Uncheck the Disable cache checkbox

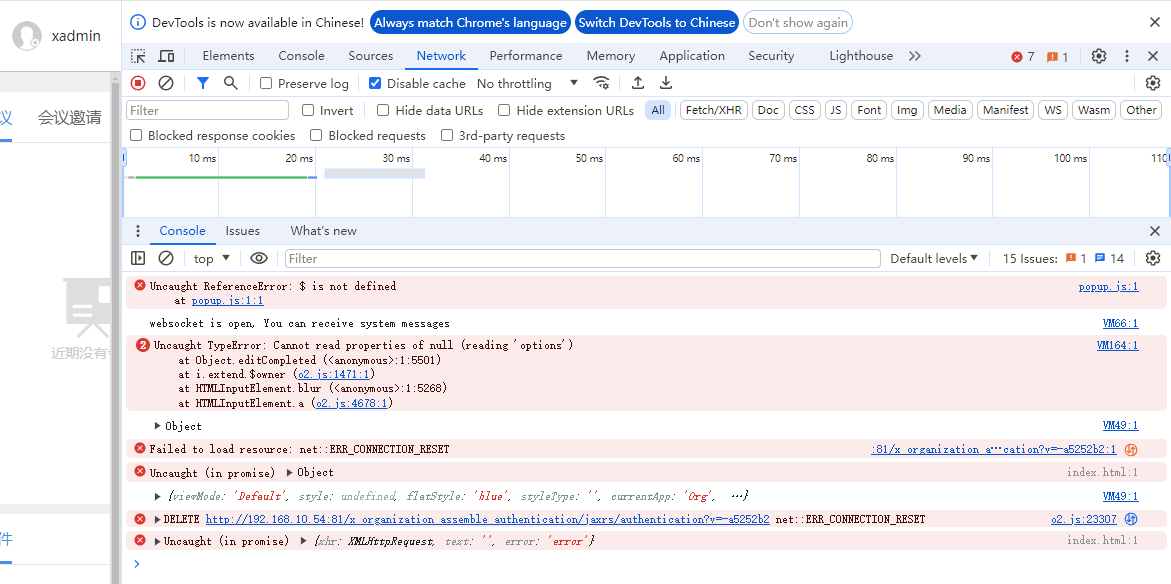pyautogui.click(x=375, y=84)
